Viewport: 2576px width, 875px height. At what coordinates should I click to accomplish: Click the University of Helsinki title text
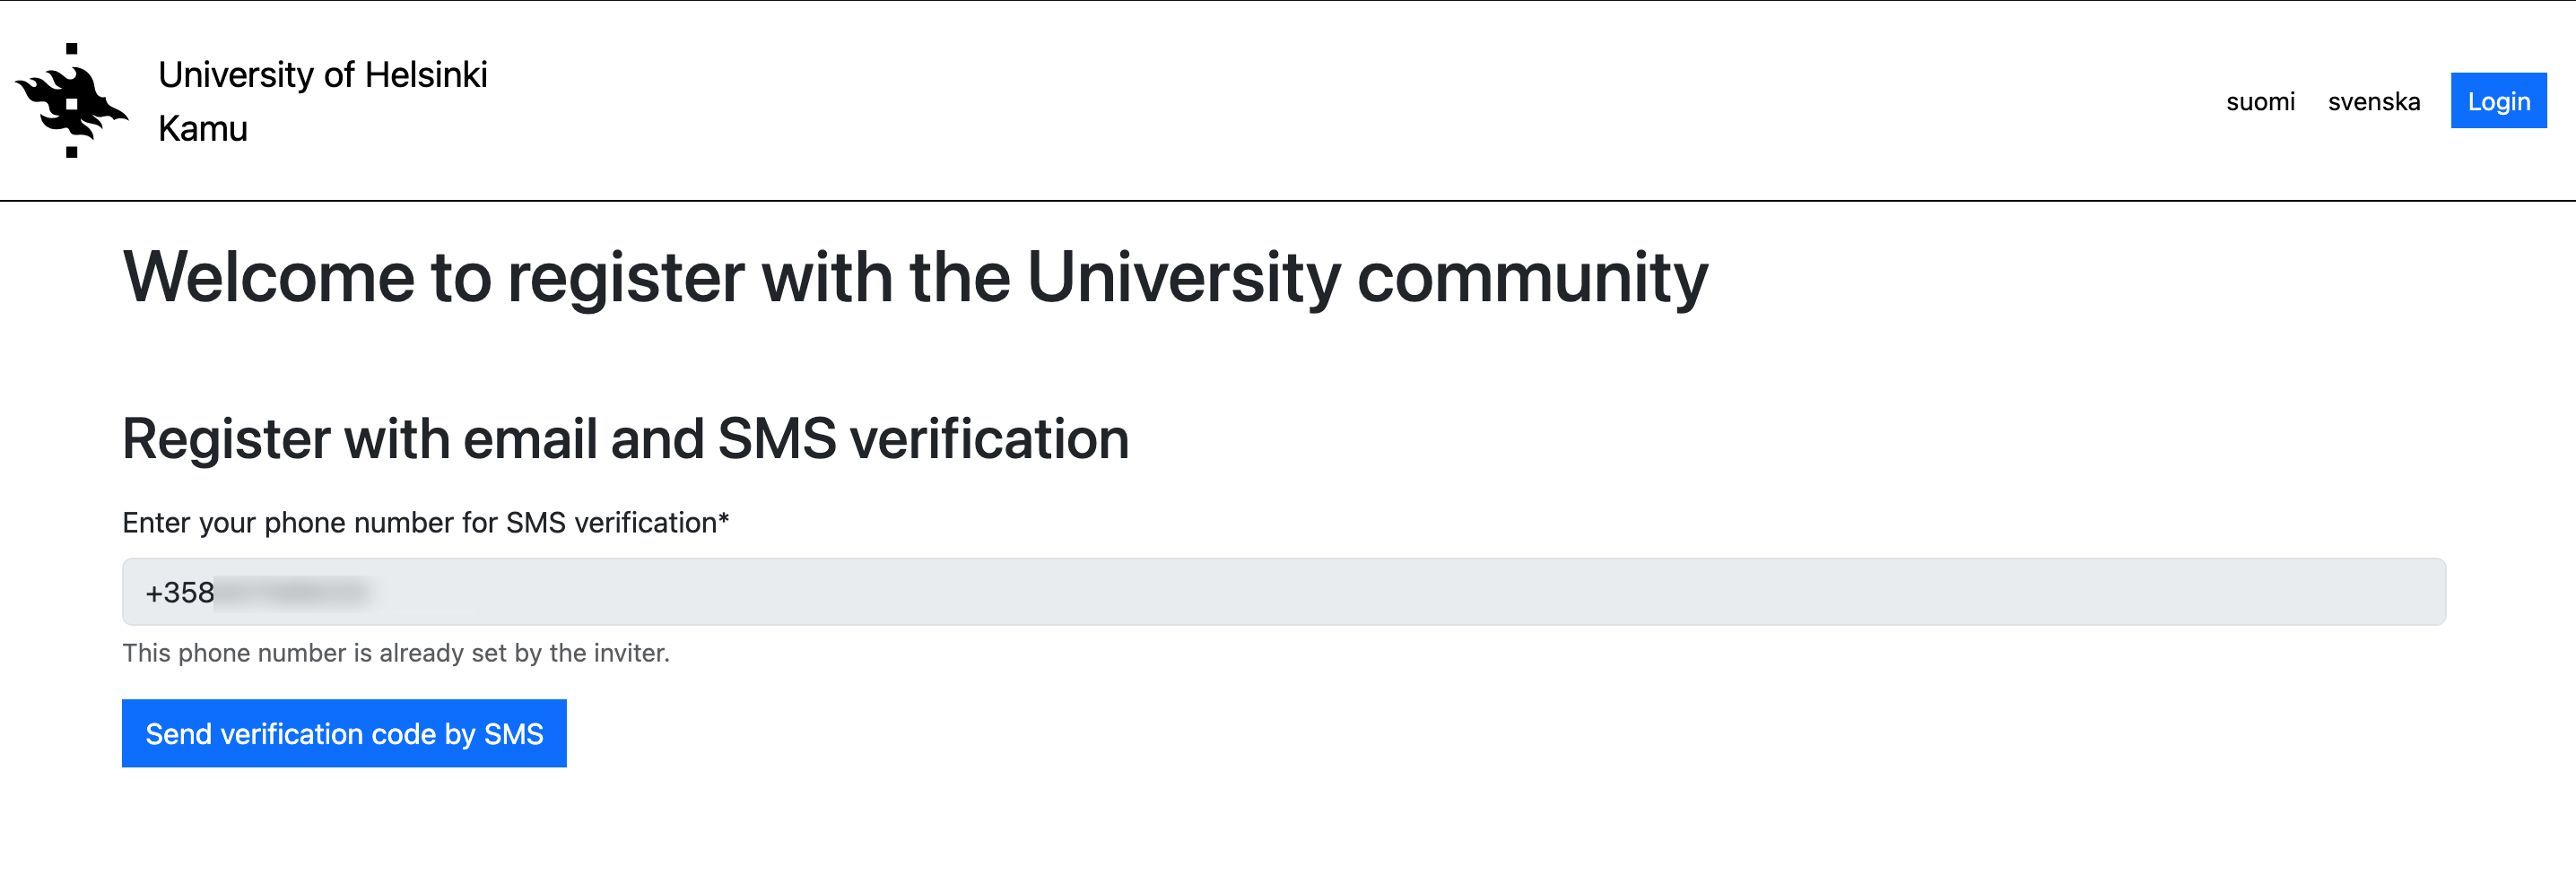[322, 75]
